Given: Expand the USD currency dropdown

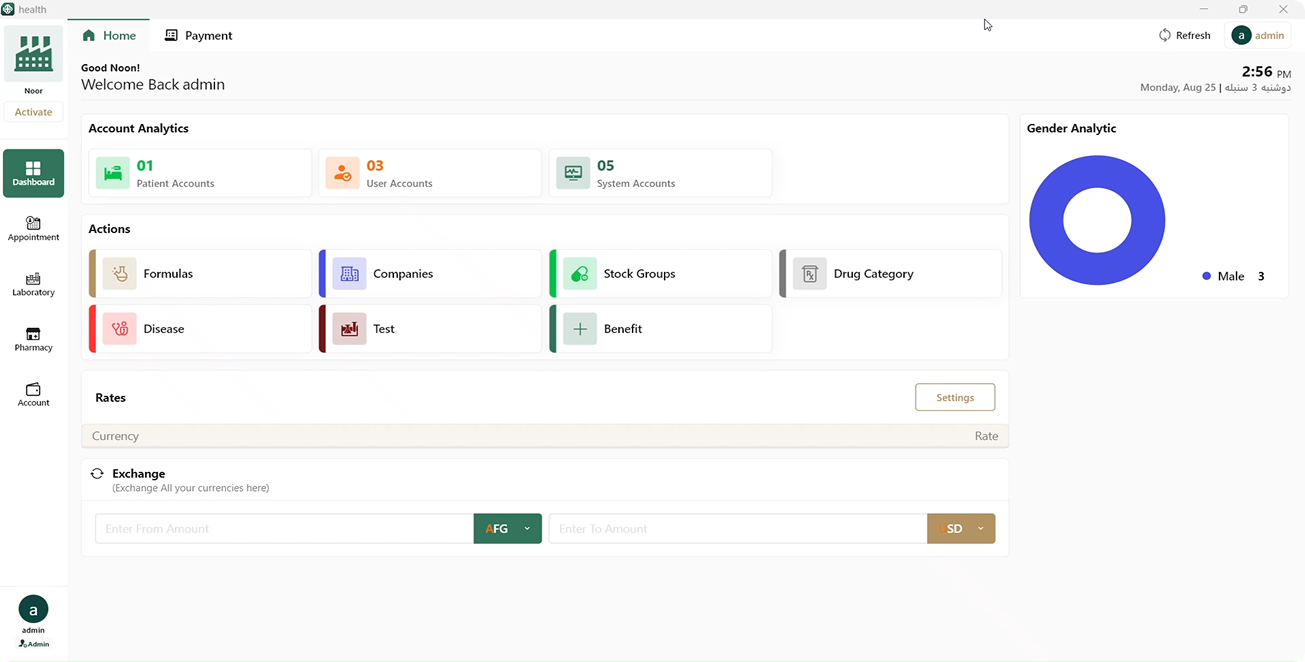Looking at the screenshot, I should pos(980,529).
